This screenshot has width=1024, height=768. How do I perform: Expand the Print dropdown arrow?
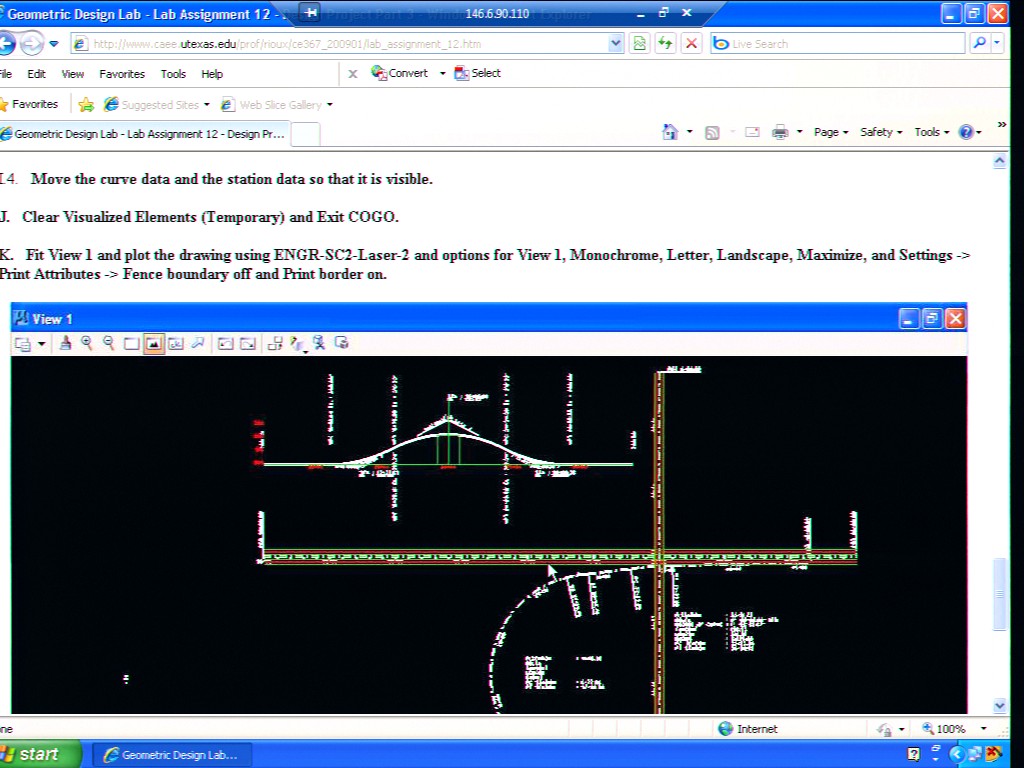pos(799,132)
